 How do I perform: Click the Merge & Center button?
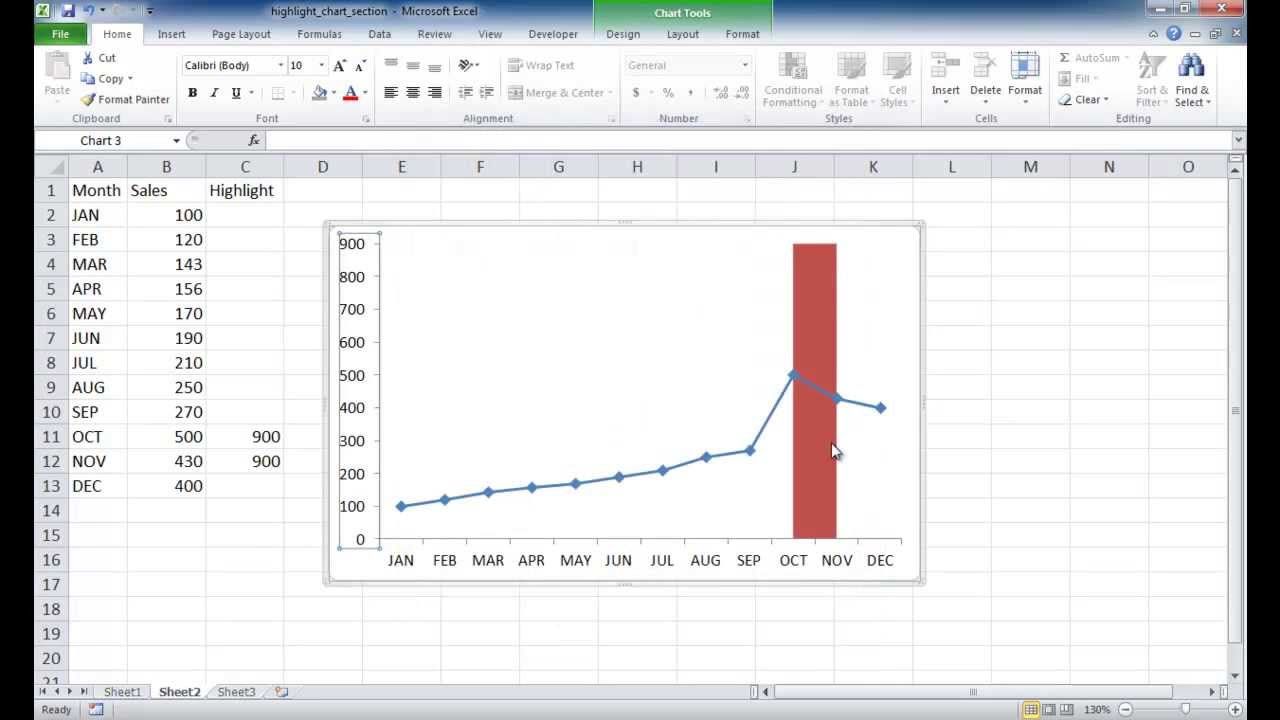(x=556, y=93)
